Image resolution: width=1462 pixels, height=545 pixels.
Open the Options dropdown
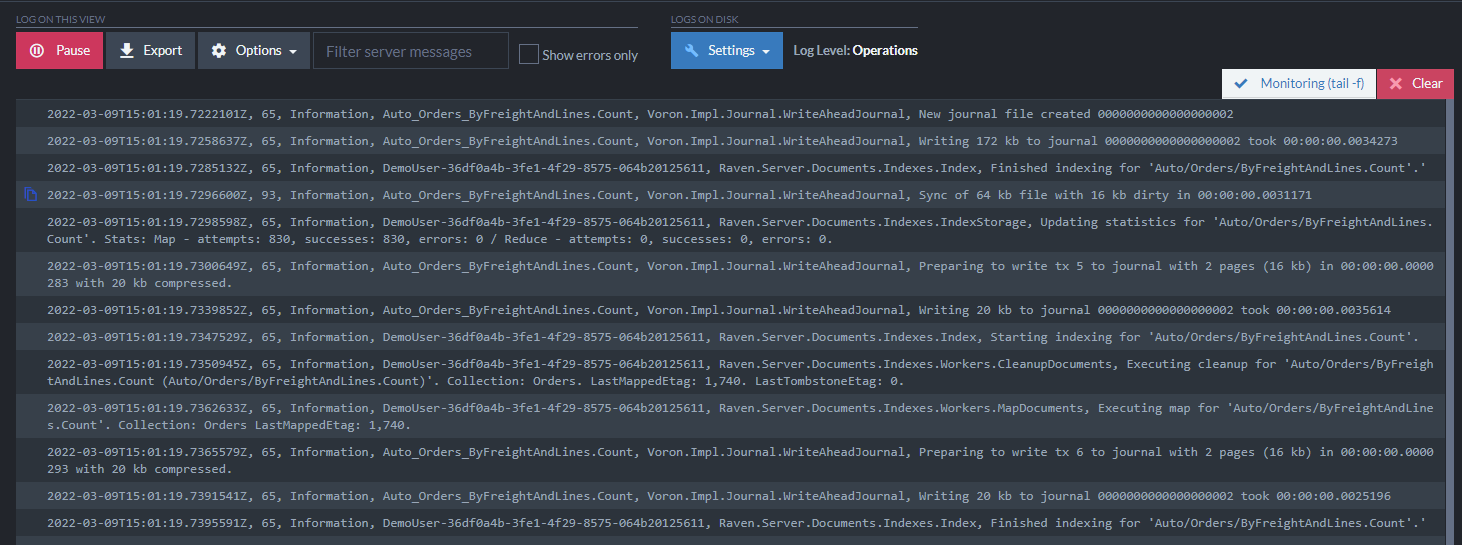[254, 50]
